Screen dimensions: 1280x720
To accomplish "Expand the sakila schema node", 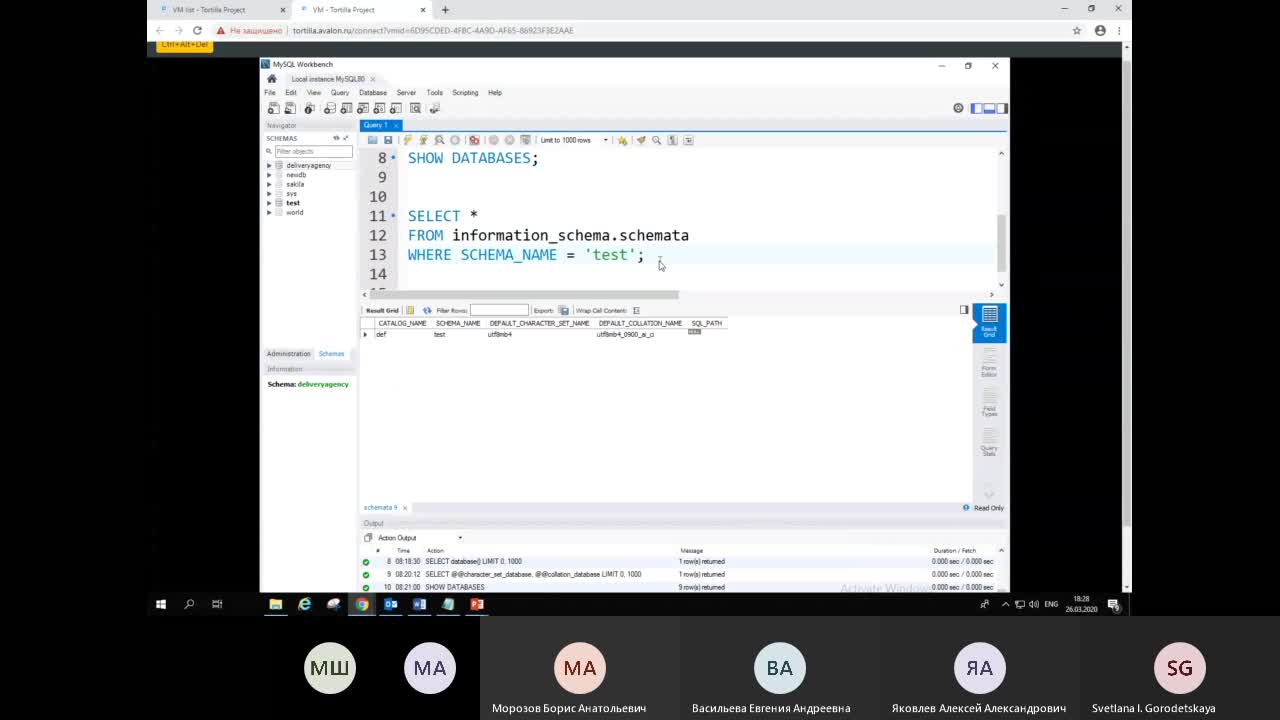I will pos(269,184).
